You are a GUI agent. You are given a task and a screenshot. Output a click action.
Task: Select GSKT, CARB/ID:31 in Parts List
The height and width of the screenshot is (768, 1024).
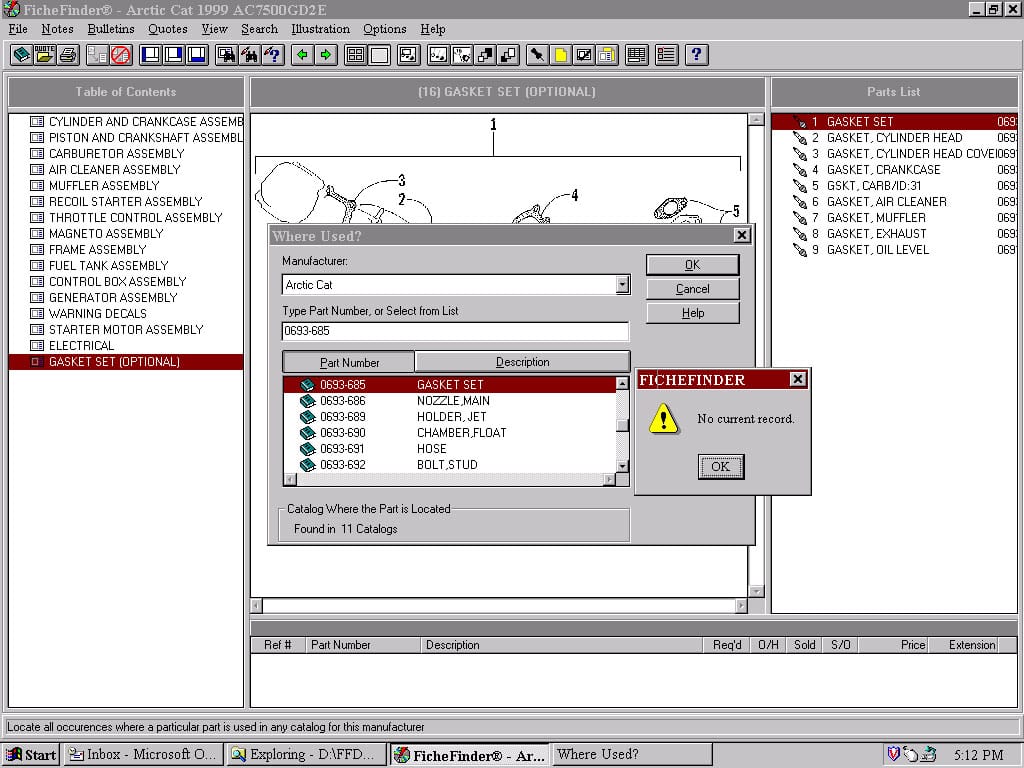pos(894,186)
